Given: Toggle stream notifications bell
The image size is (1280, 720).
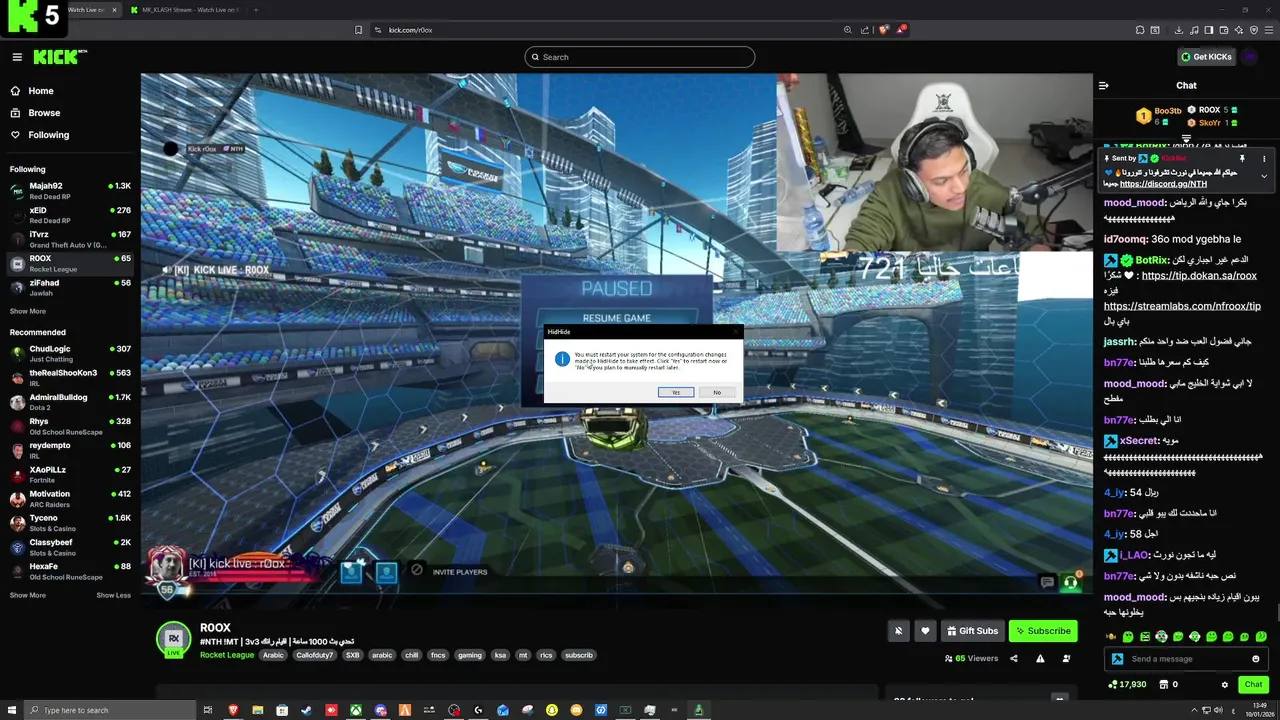Looking at the screenshot, I should click(899, 631).
